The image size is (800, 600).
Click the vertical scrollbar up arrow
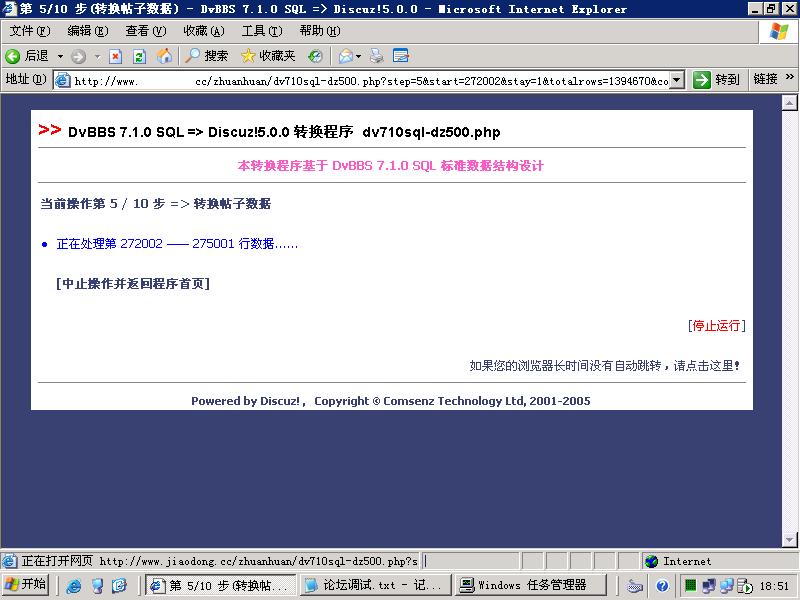pos(789,103)
